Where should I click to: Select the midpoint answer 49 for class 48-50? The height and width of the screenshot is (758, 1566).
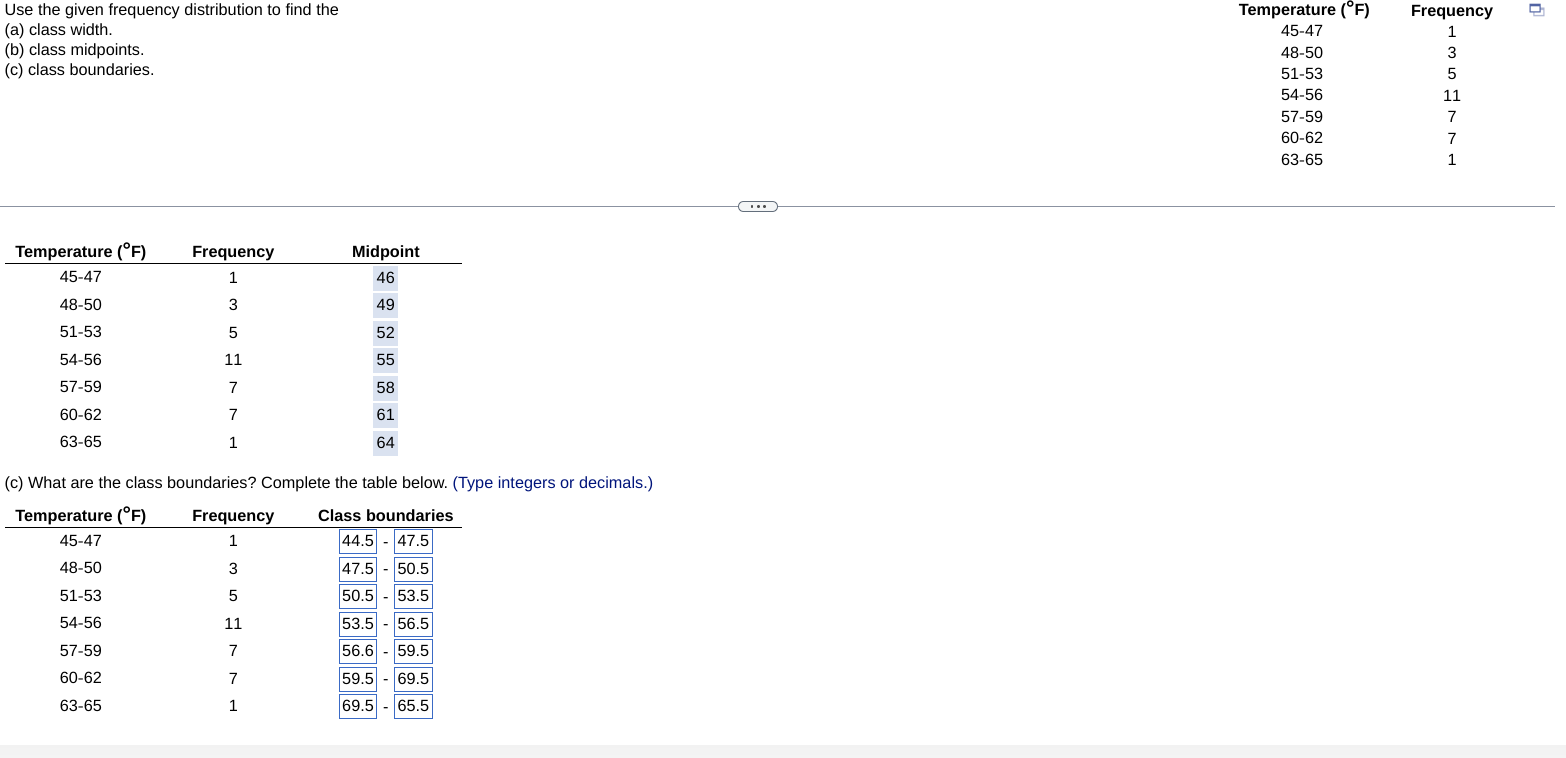[385, 304]
